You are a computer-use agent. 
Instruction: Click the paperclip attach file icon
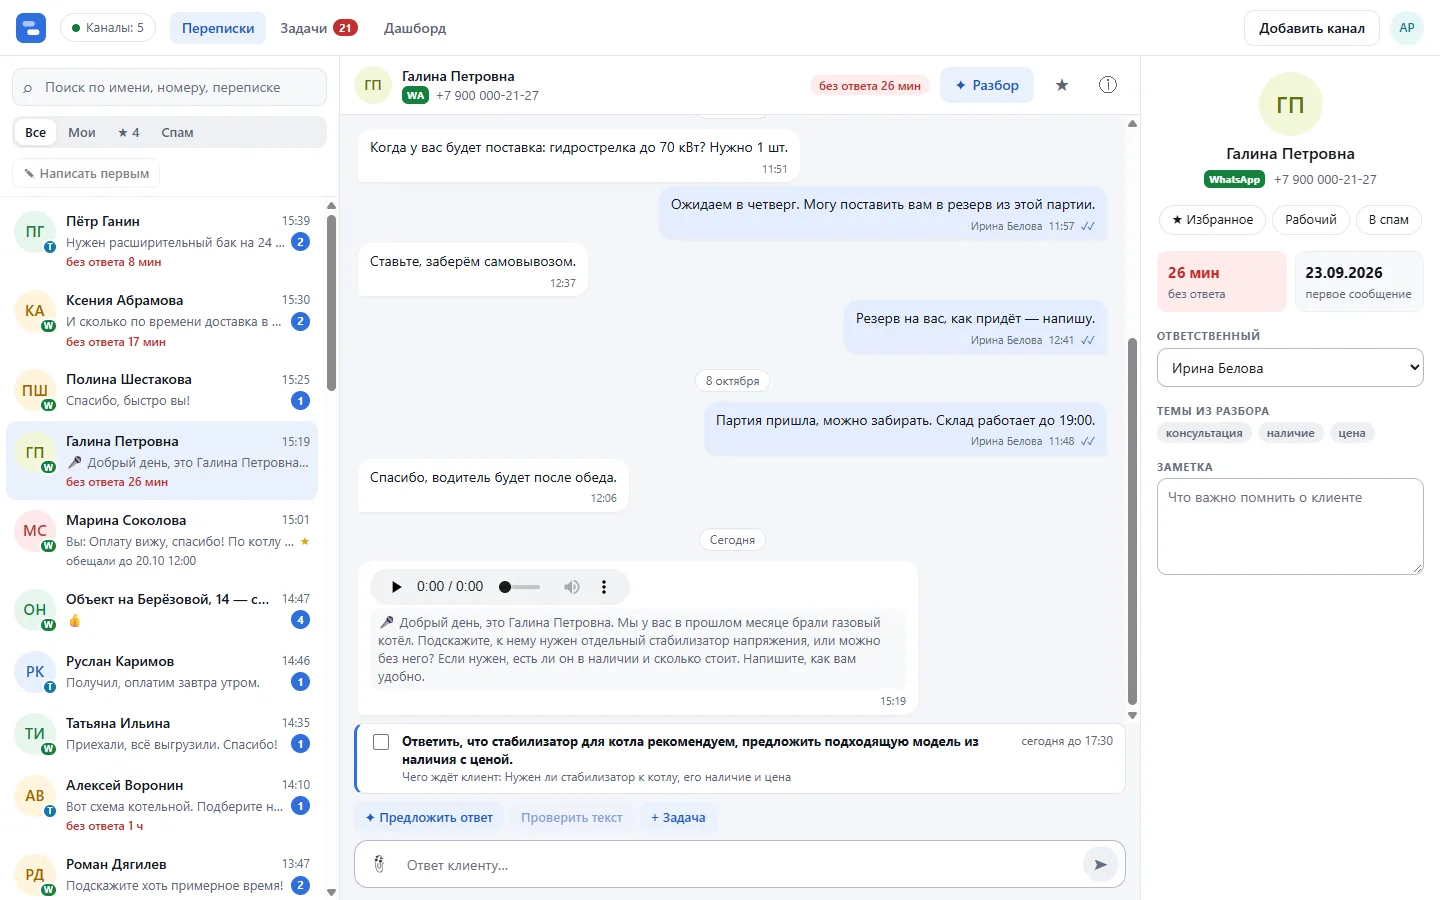coord(379,864)
